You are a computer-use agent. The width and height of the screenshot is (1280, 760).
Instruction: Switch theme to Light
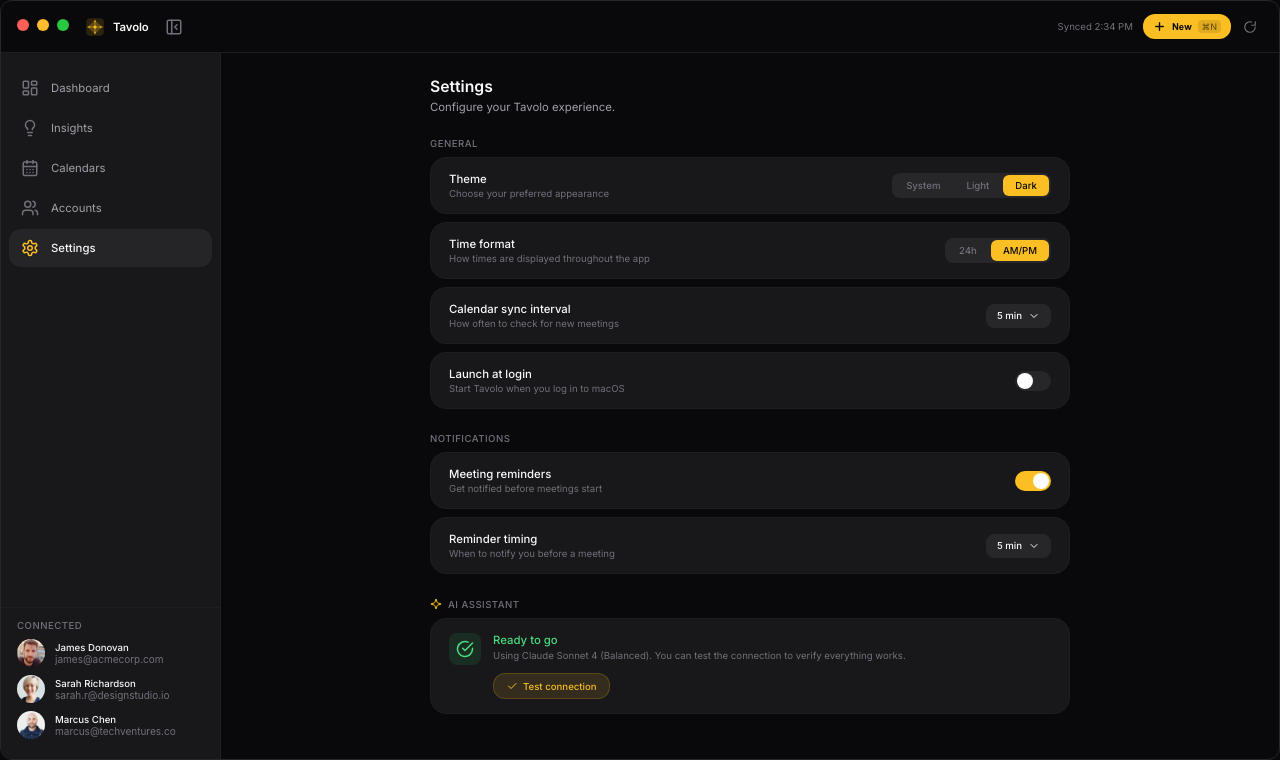(x=977, y=186)
